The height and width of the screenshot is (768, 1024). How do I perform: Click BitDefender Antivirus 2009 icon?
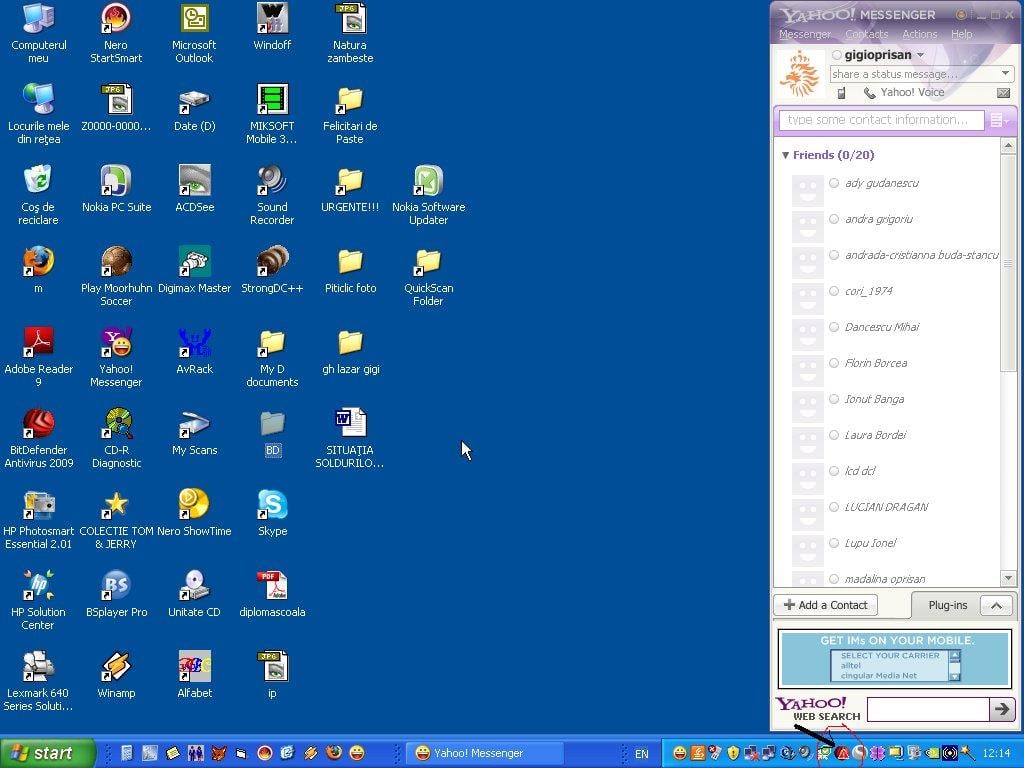[x=39, y=438]
